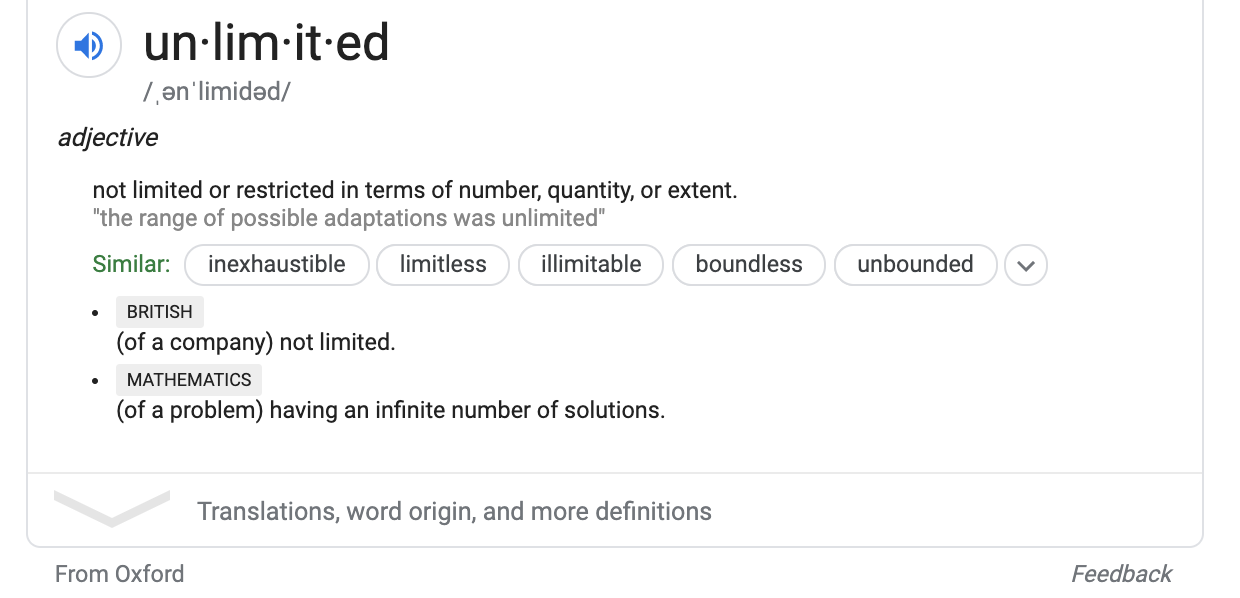Image resolution: width=1240 pixels, height=598 pixels.
Task: Select the 'inexhaustible' synonym chip
Action: pyautogui.click(x=277, y=265)
